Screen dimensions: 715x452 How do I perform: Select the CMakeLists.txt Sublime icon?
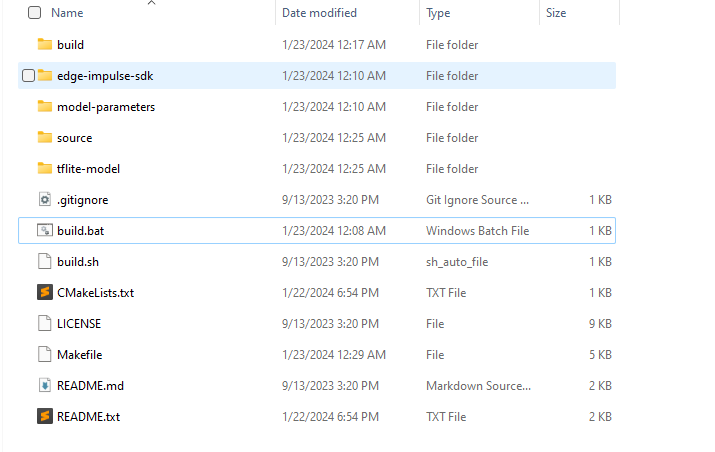coord(44,293)
